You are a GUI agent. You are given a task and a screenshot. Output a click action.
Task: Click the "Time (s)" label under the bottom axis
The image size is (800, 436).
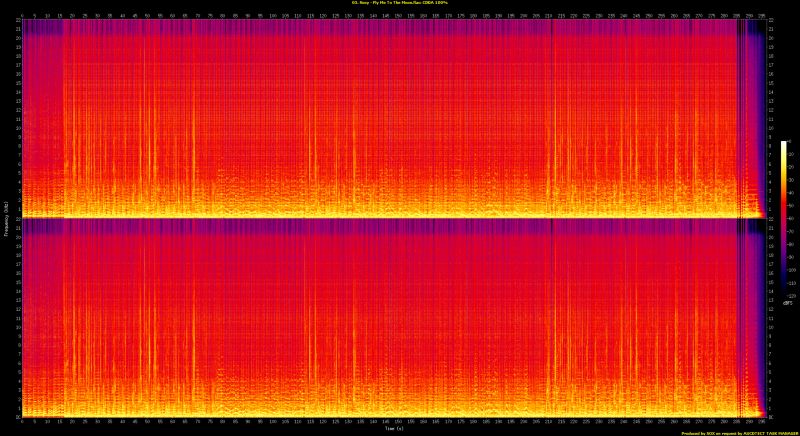[x=396, y=428]
